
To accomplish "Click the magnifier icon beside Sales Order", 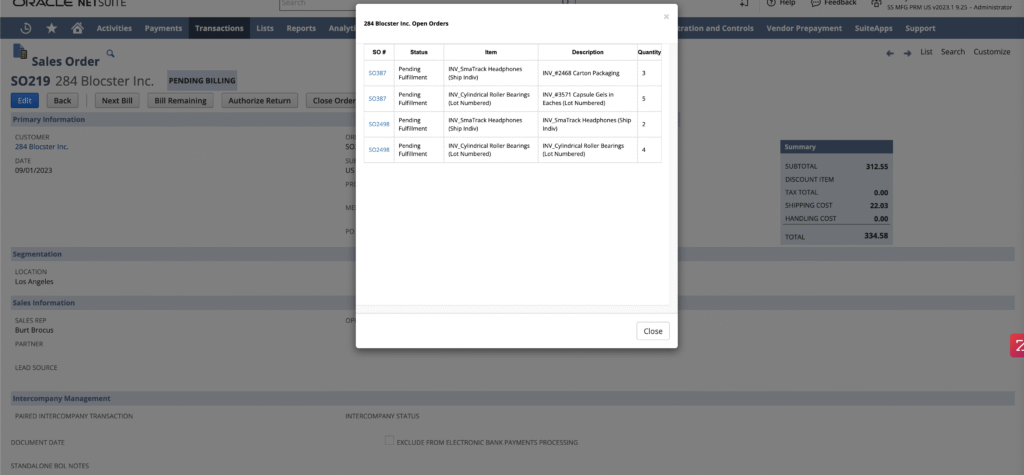I will (111, 53).
